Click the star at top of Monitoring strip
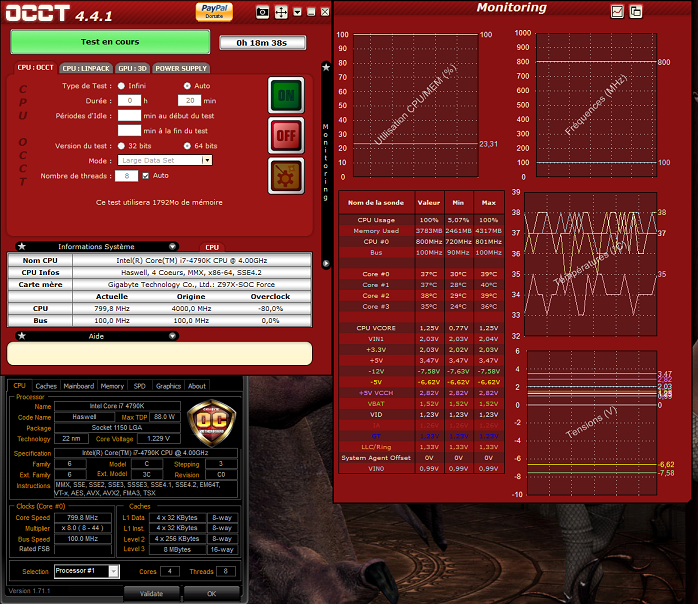 [326, 67]
